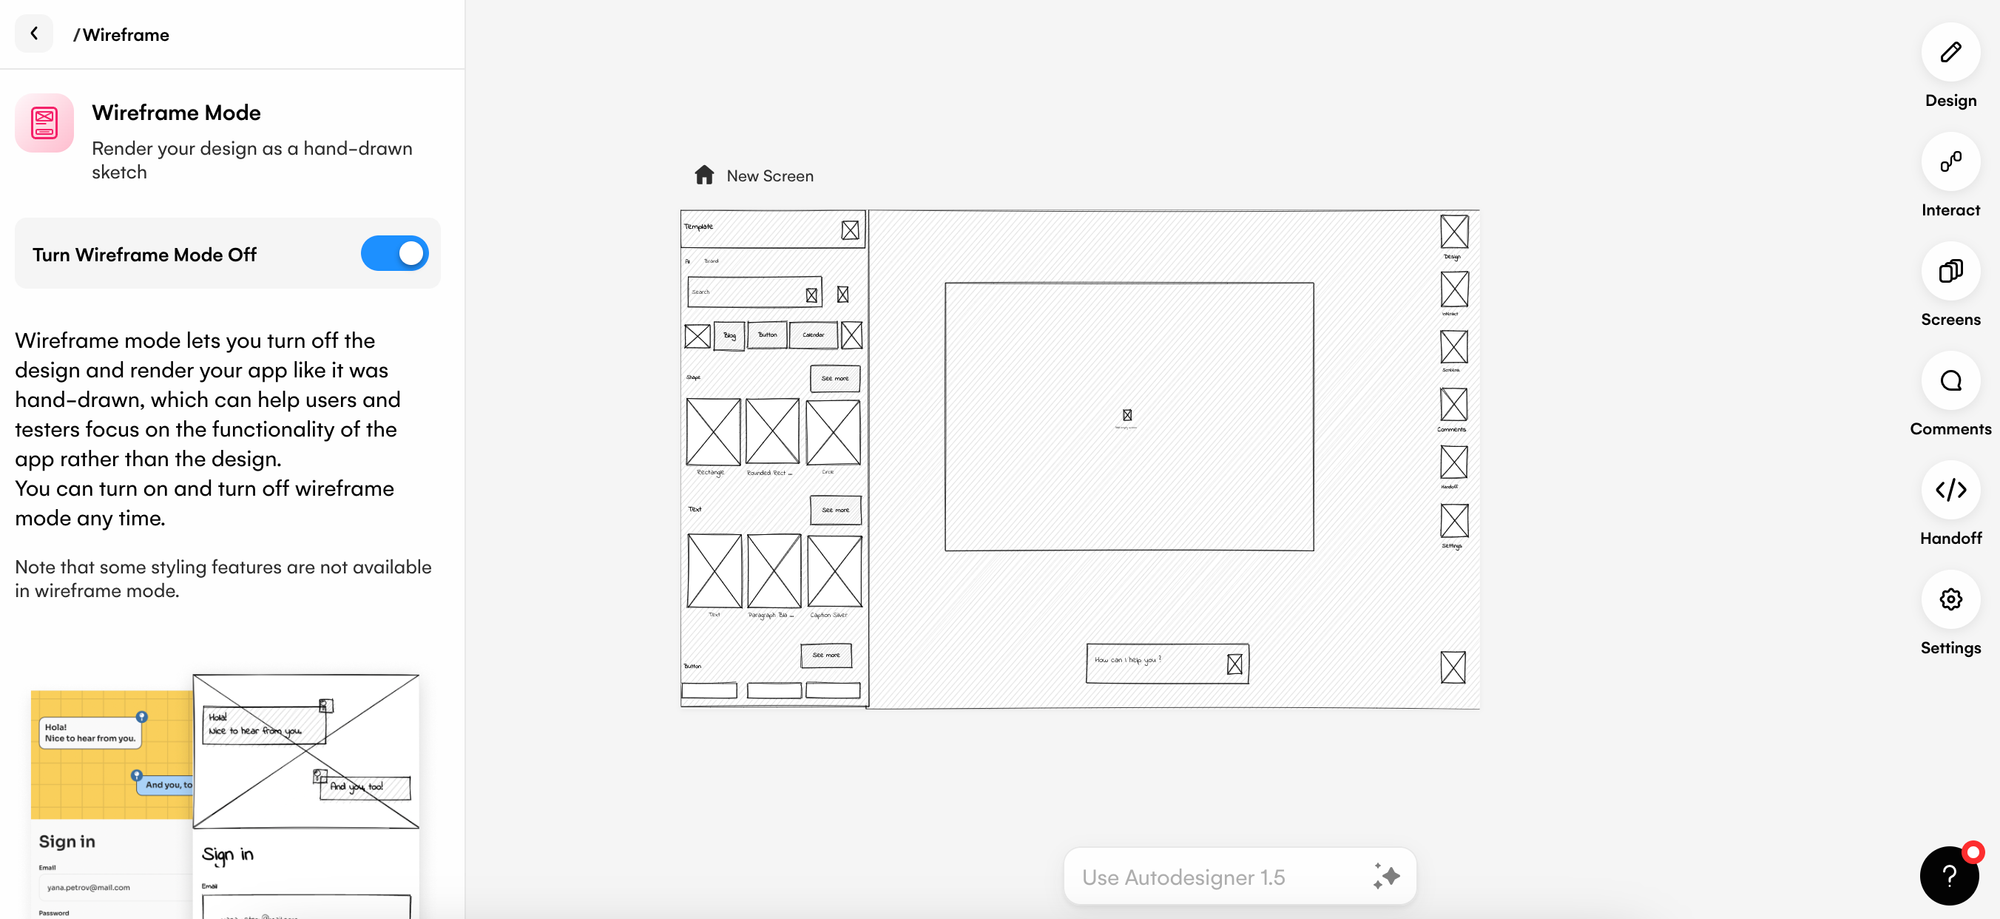Click the sketched Handoff placeholder icon in wireframe
This screenshot has width=2000, height=919.
coord(1454,462)
